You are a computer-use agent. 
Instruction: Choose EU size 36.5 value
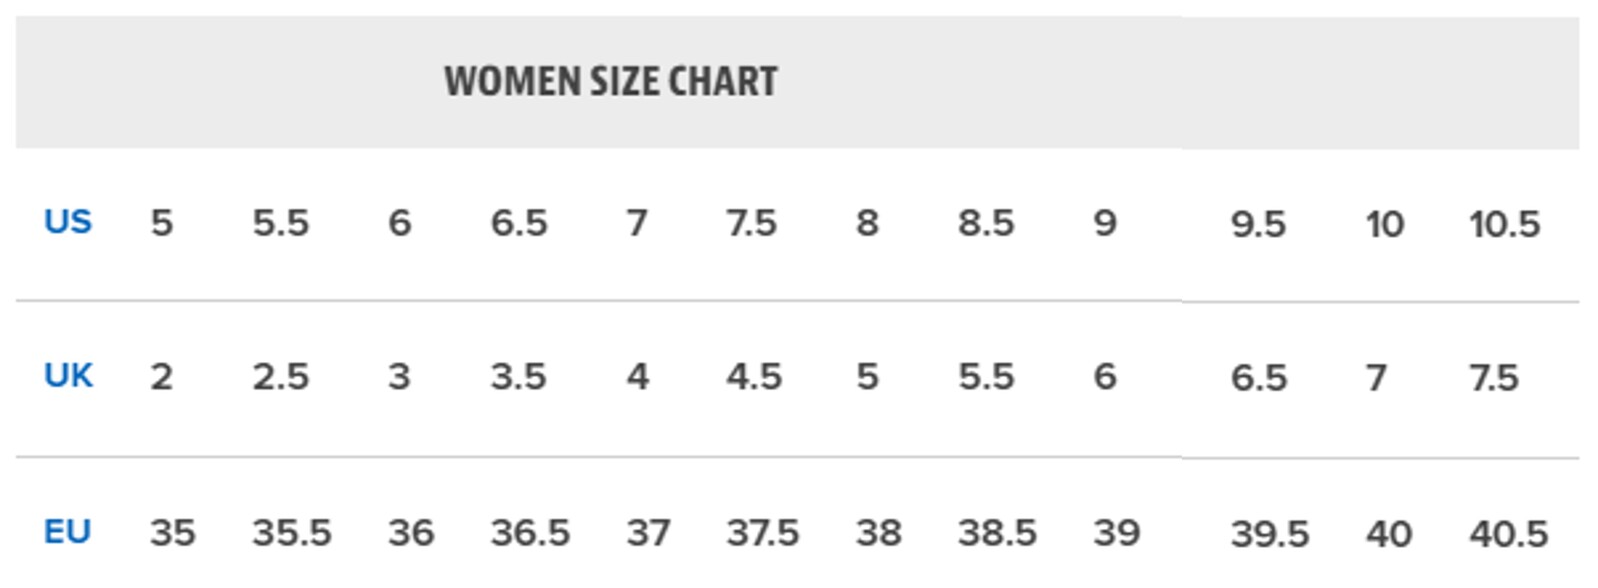click(530, 533)
